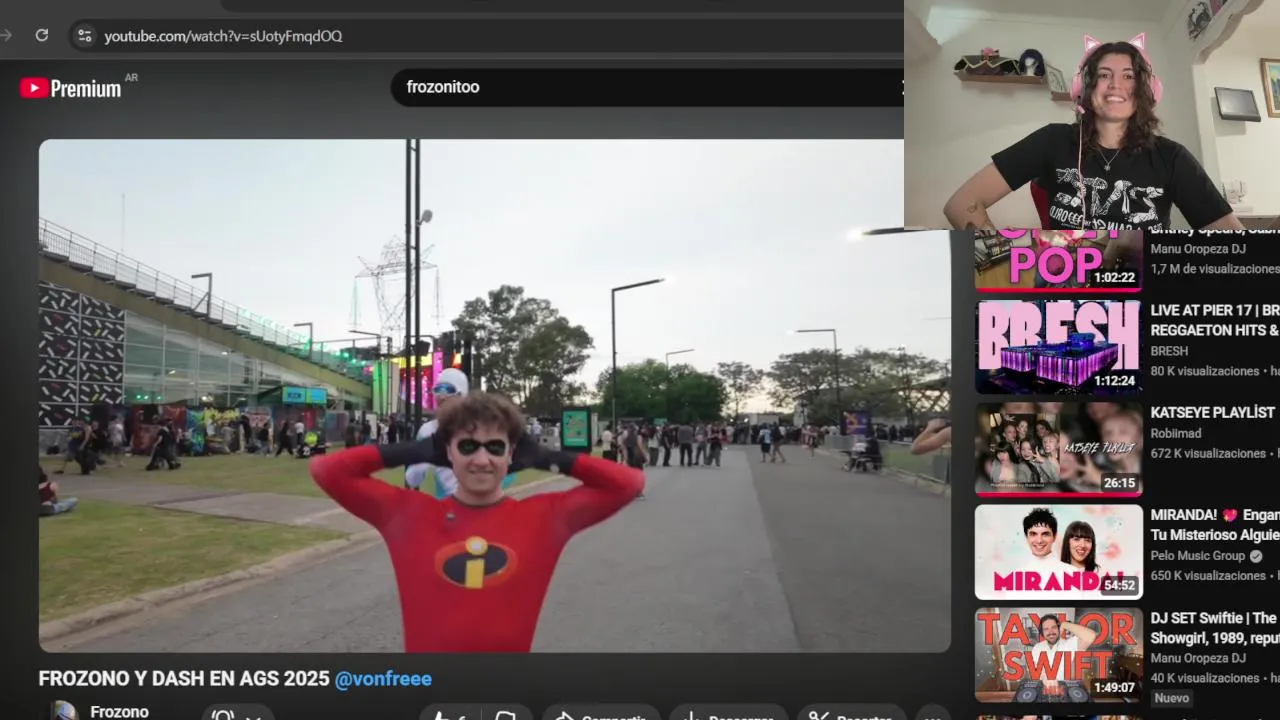Open the KATSEYE PLAYLIST video thumbnail
Screen dimensions: 1280x720
pos(1059,449)
